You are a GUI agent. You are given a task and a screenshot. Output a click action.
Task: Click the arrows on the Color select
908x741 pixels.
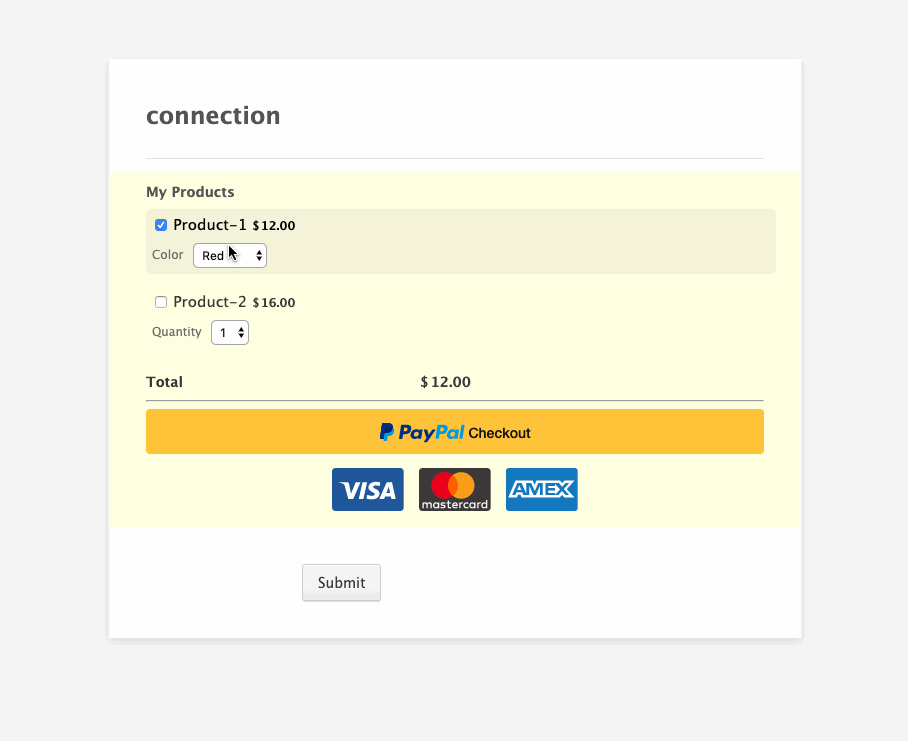(x=259, y=256)
